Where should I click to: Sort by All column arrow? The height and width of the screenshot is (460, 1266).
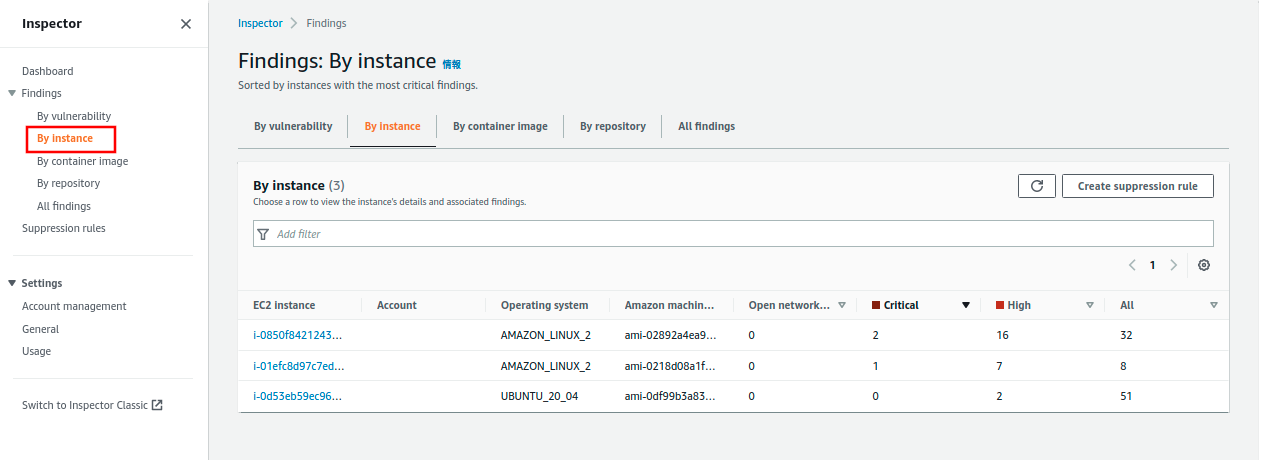point(1213,306)
